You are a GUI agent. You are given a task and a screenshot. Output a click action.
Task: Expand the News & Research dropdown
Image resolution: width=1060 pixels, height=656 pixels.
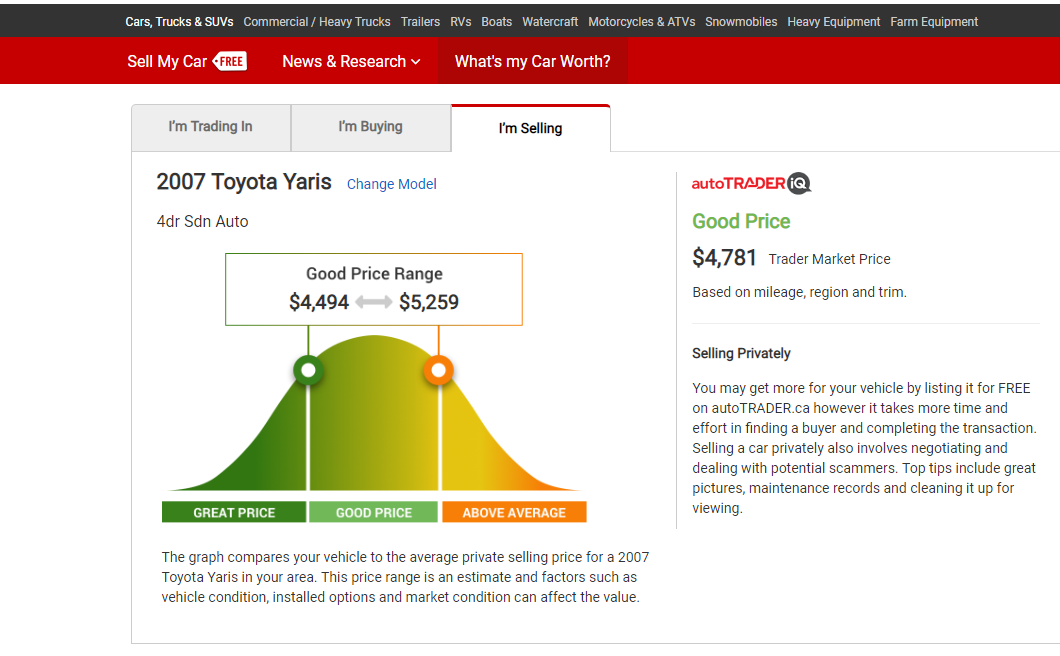[351, 62]
